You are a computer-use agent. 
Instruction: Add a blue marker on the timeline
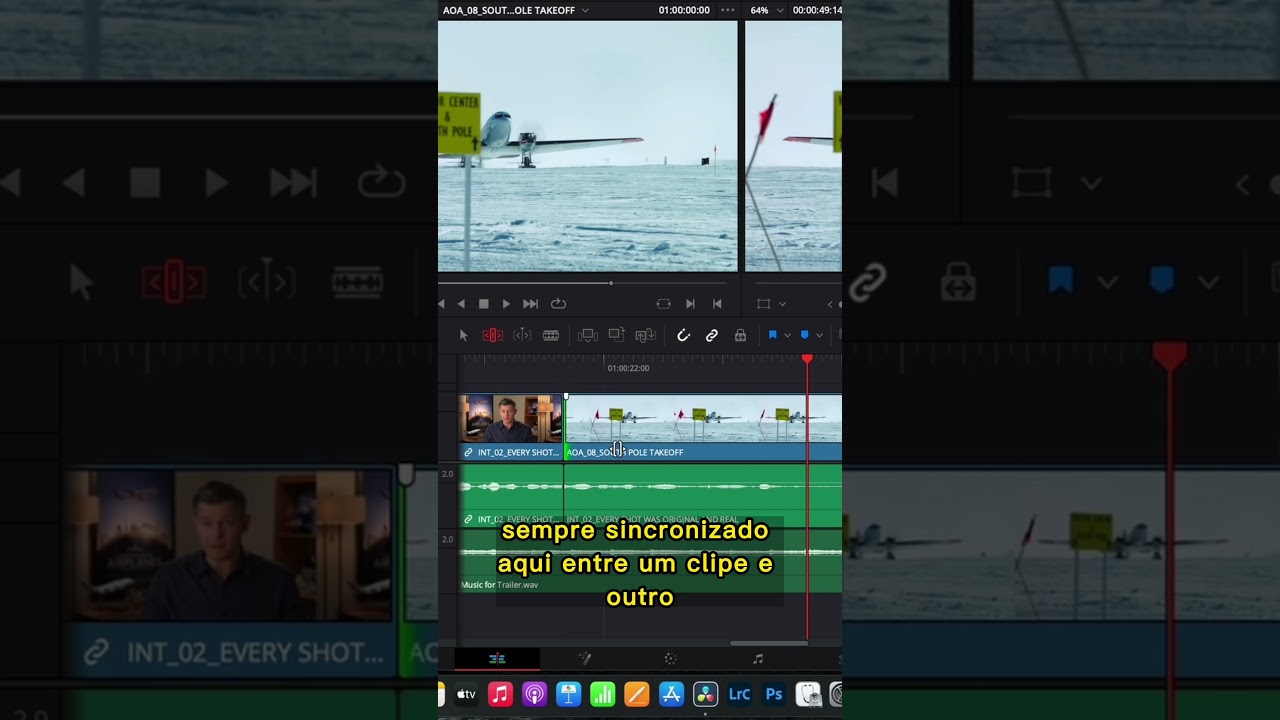coord(804,335)
